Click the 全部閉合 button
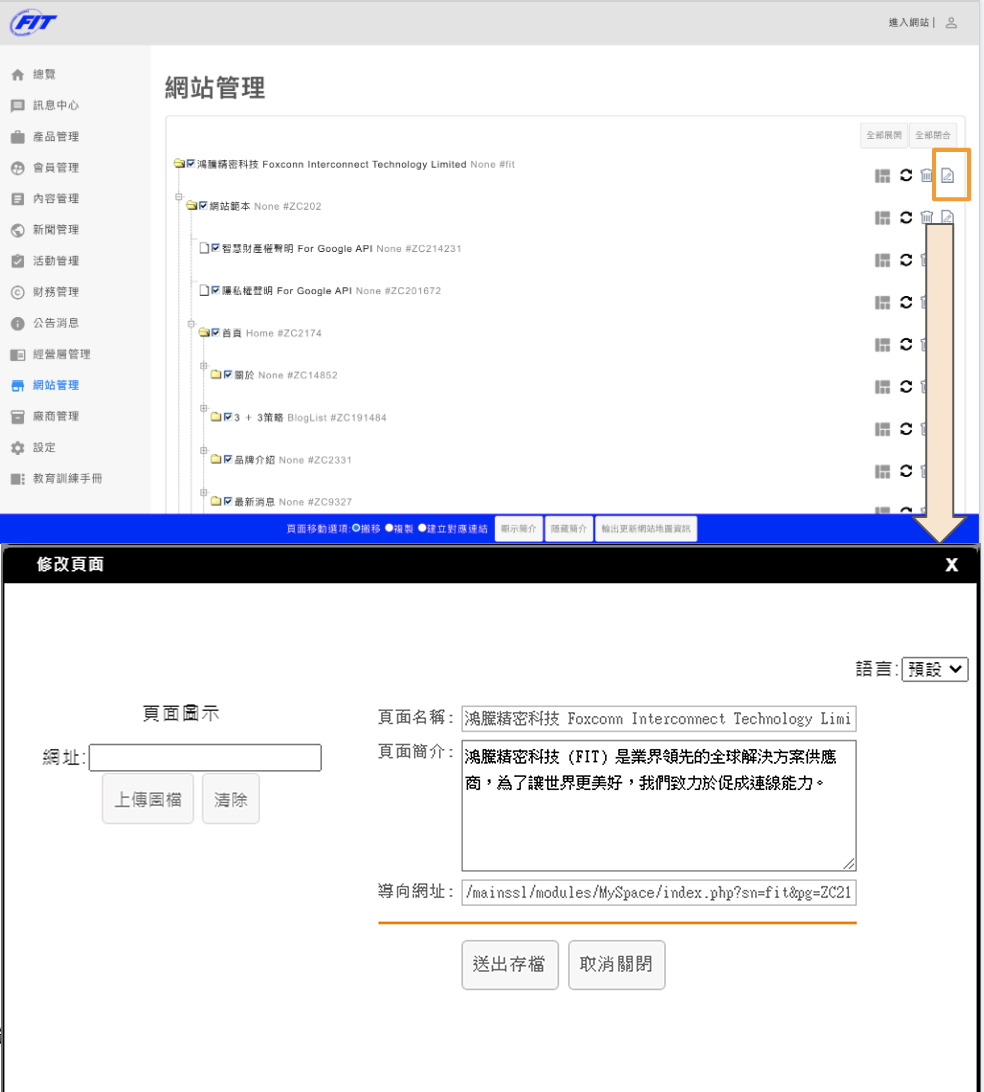This screenshot has width=984, height=1092. 933,135
